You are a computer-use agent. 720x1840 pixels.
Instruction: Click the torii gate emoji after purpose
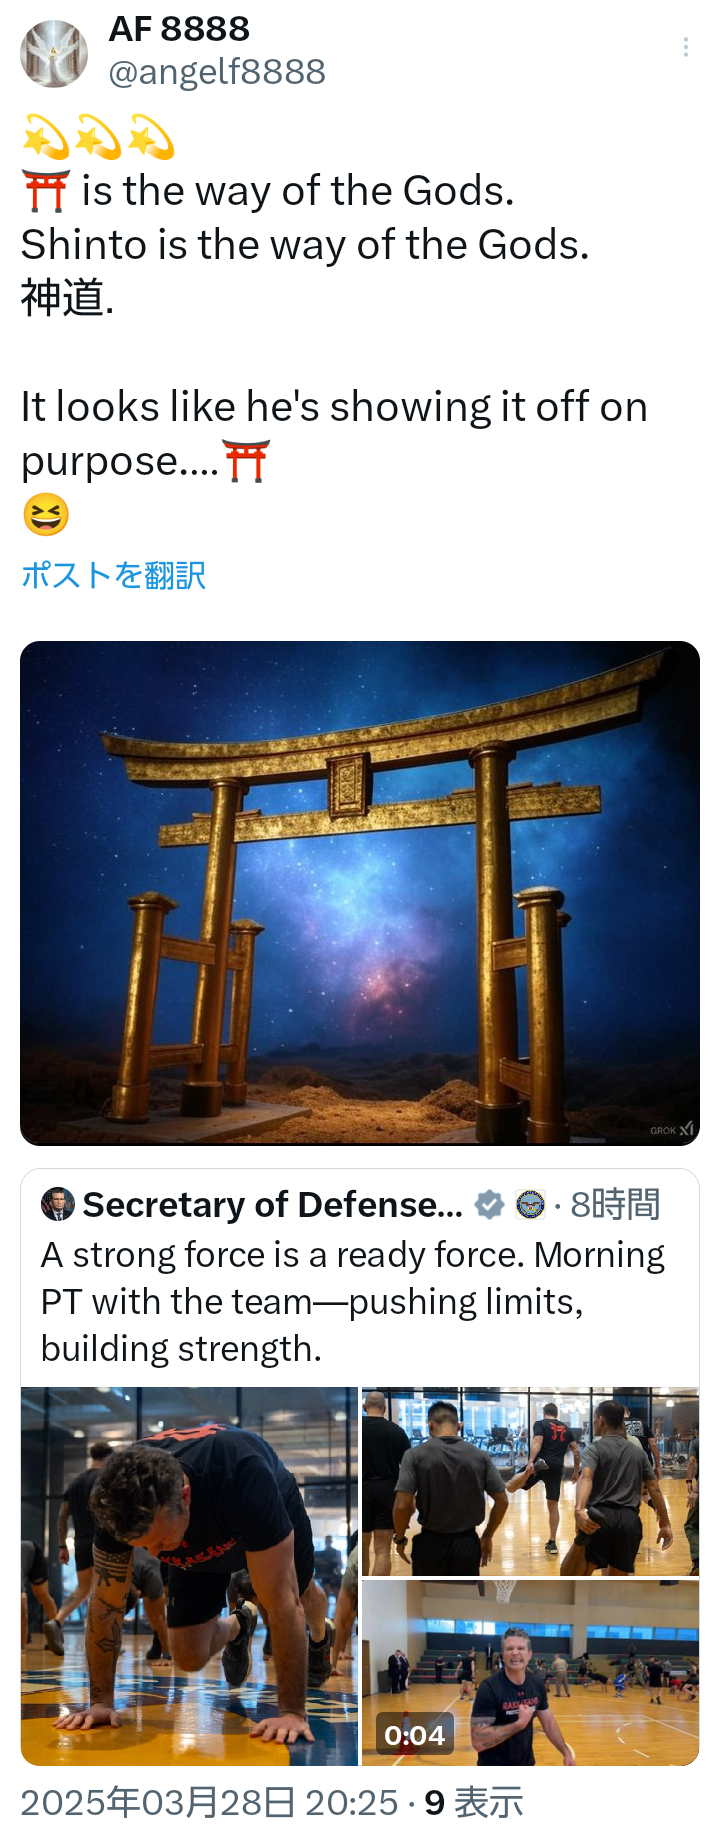click(x=246, y=461)
